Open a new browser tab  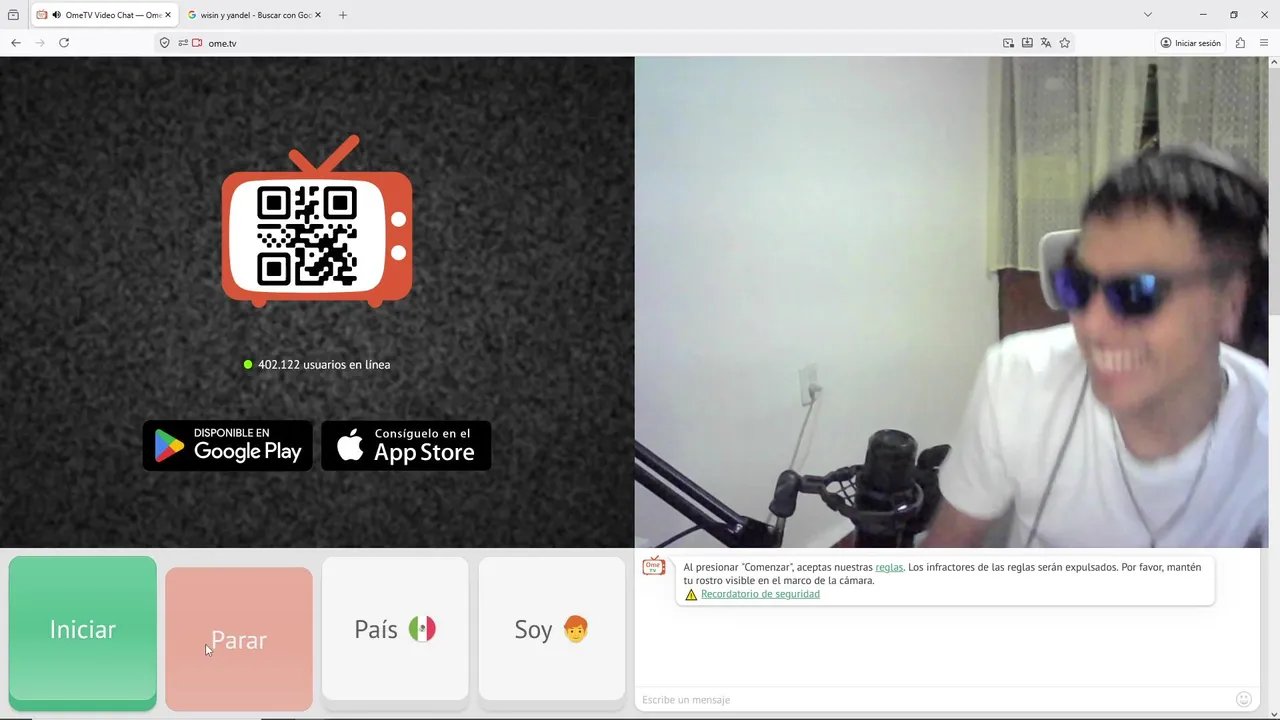(343, 15)
